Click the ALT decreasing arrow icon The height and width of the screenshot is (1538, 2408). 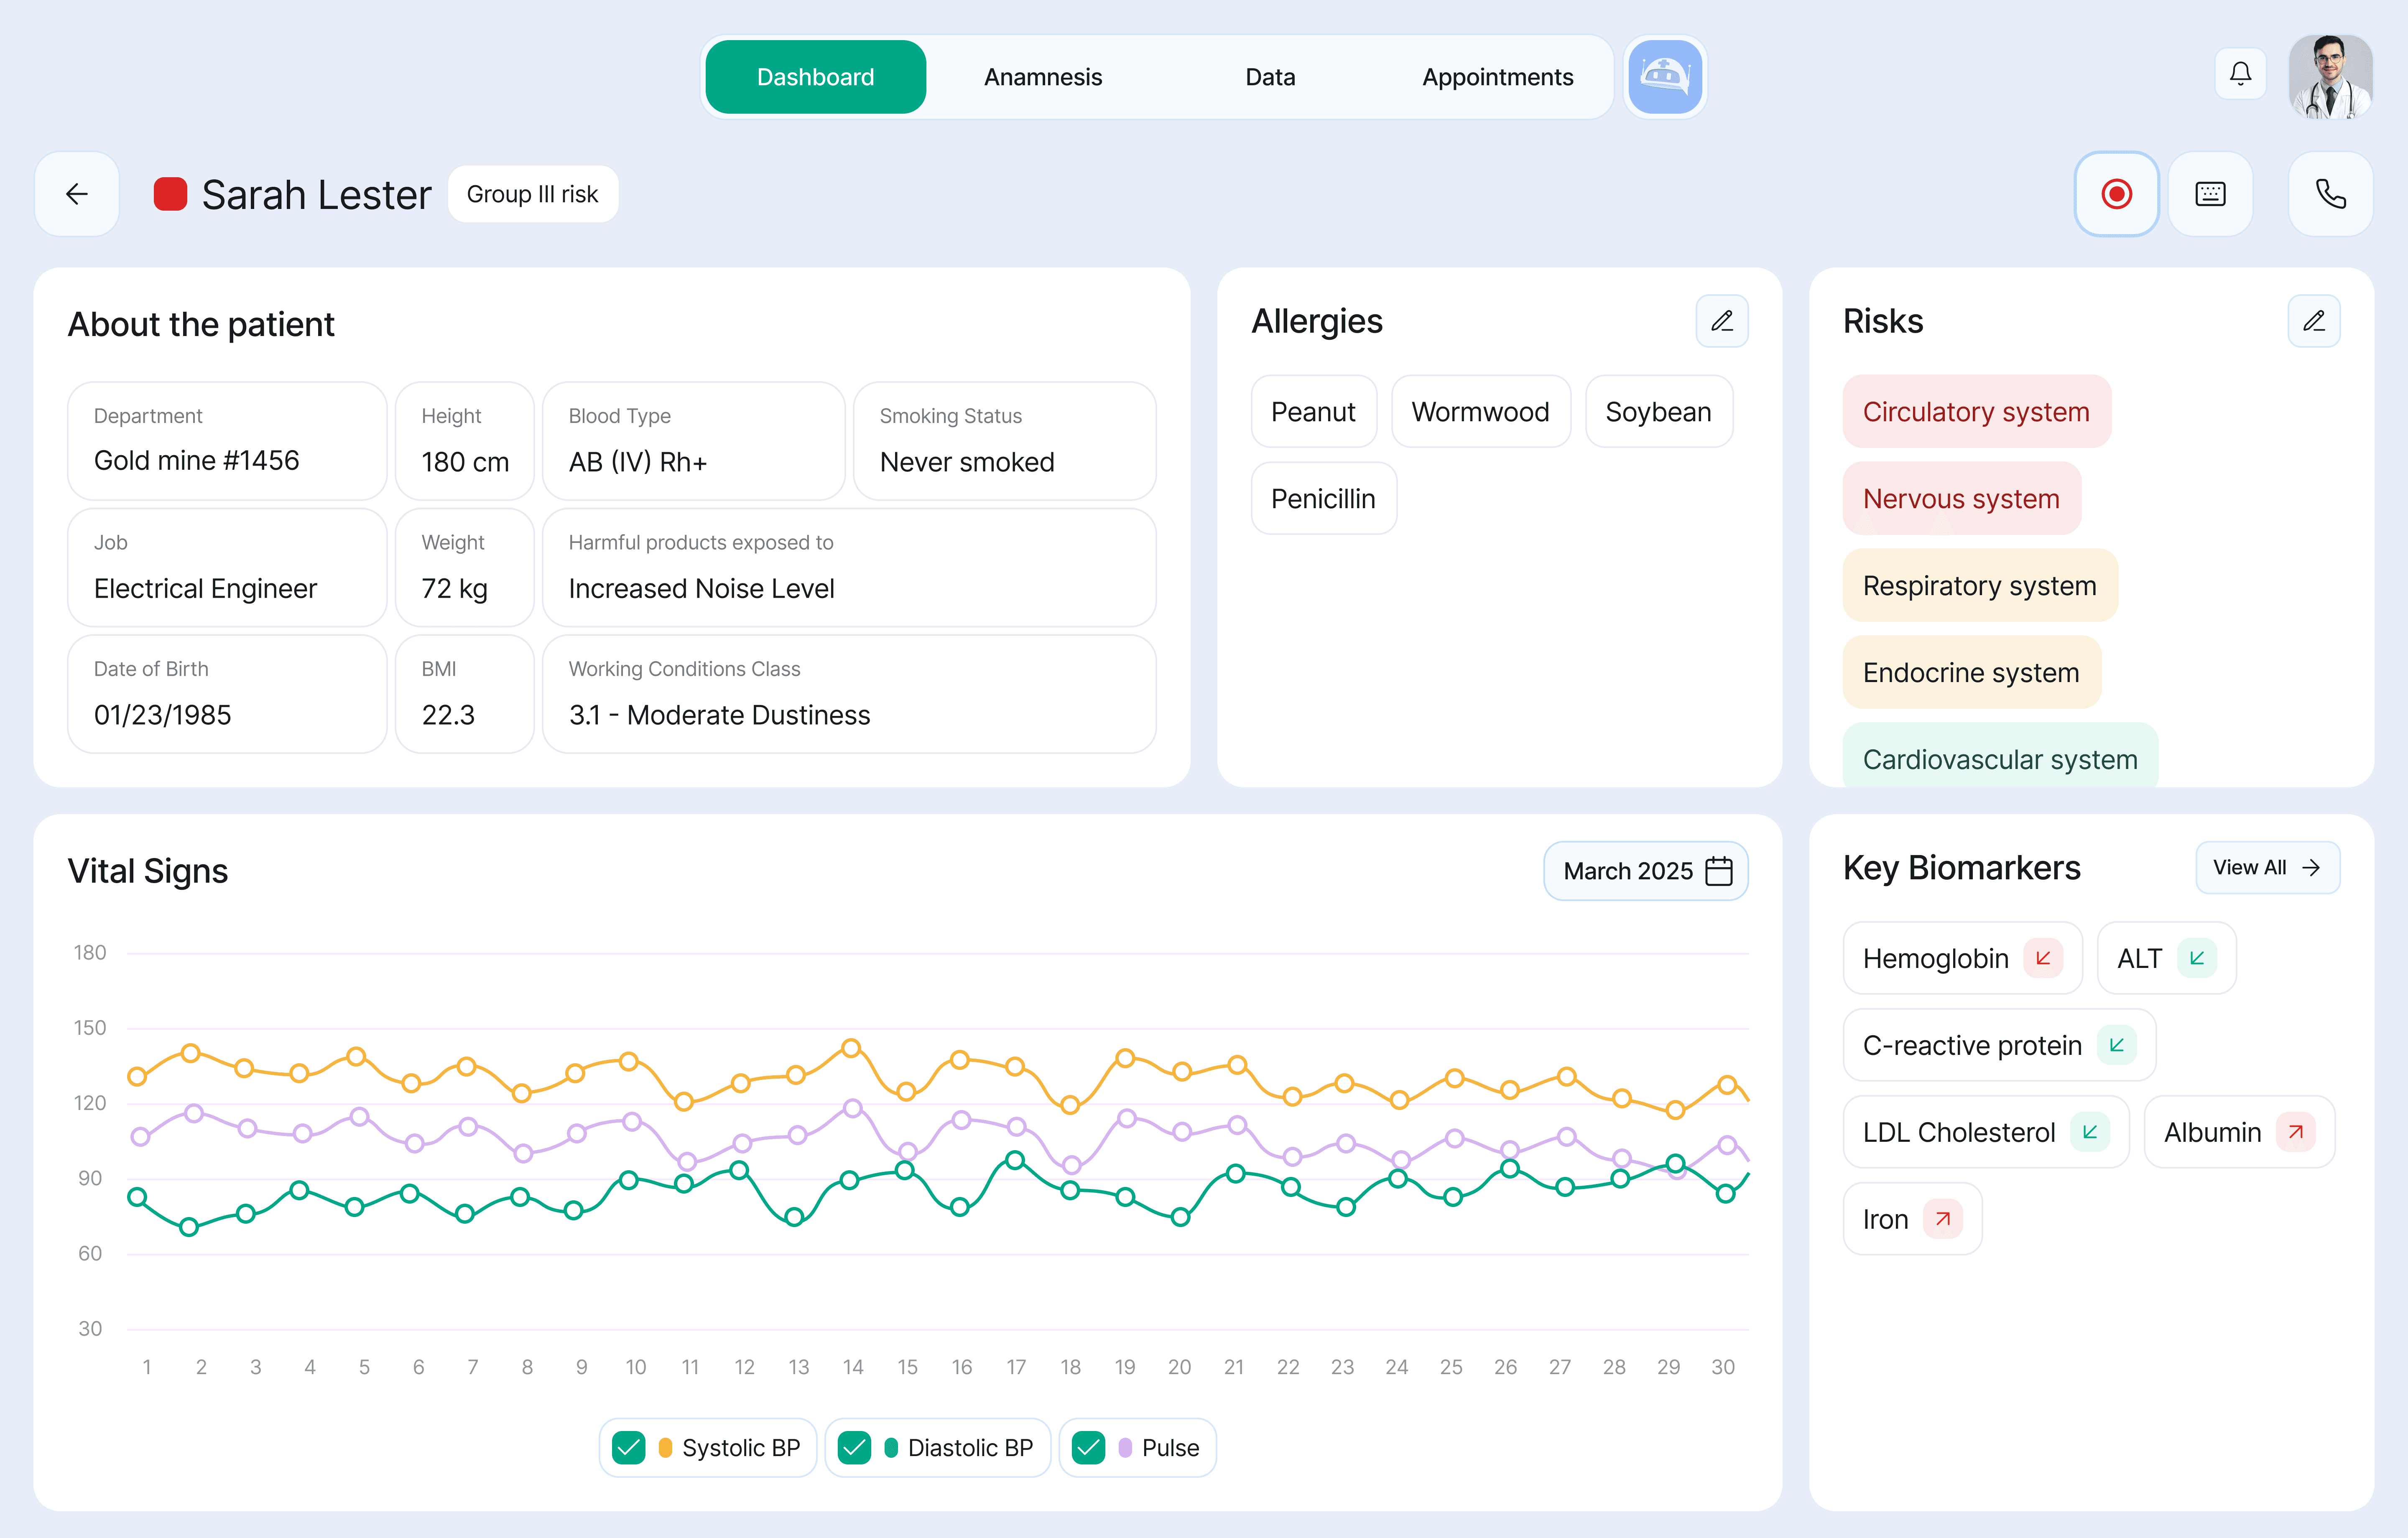(x=2197, y=958)
